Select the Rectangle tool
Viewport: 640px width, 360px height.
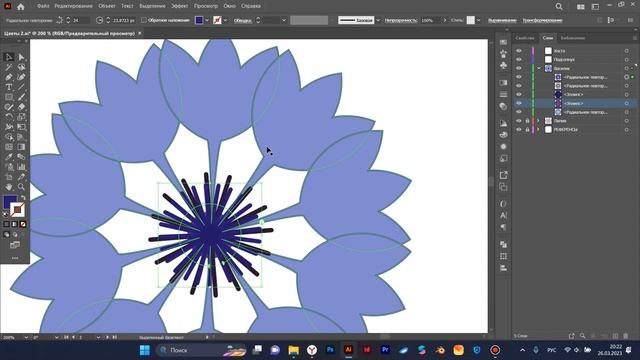coord(9,97)
